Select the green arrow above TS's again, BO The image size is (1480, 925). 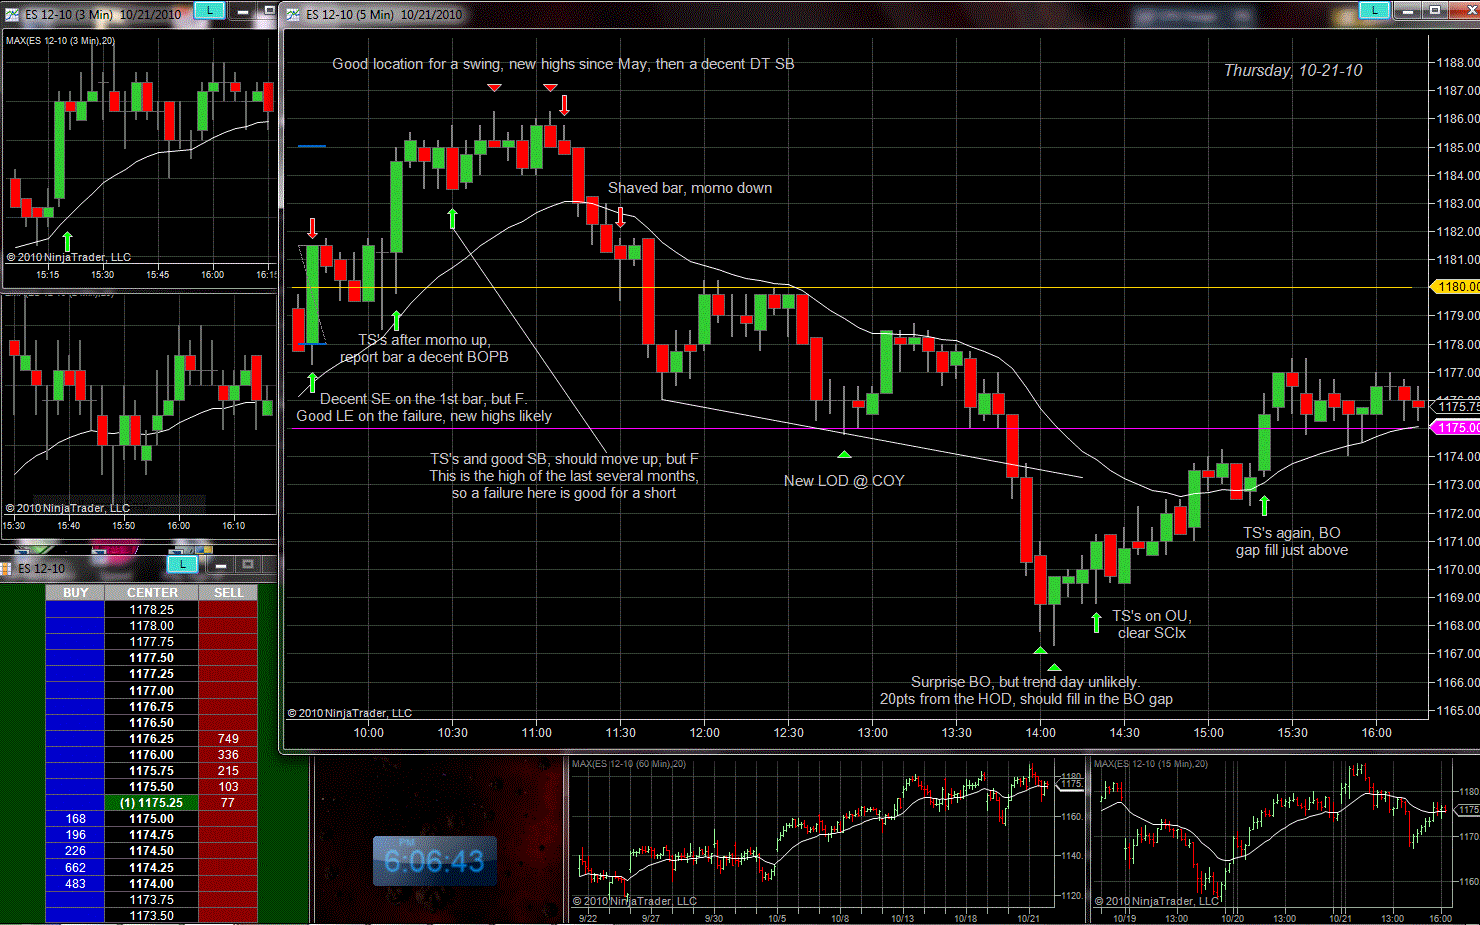(x=1264, y=506)
